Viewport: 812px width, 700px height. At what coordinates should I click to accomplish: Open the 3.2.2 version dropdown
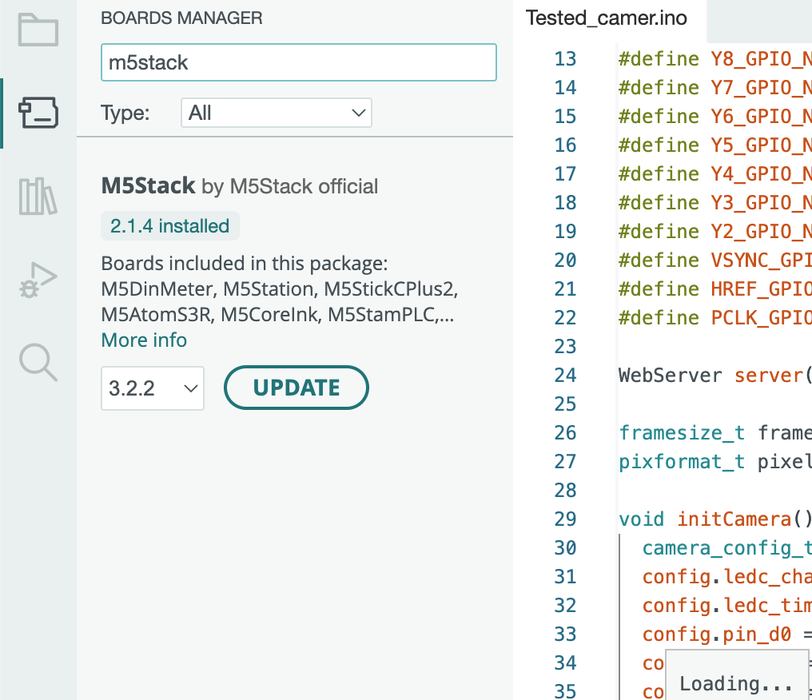(x=152, y=388)
